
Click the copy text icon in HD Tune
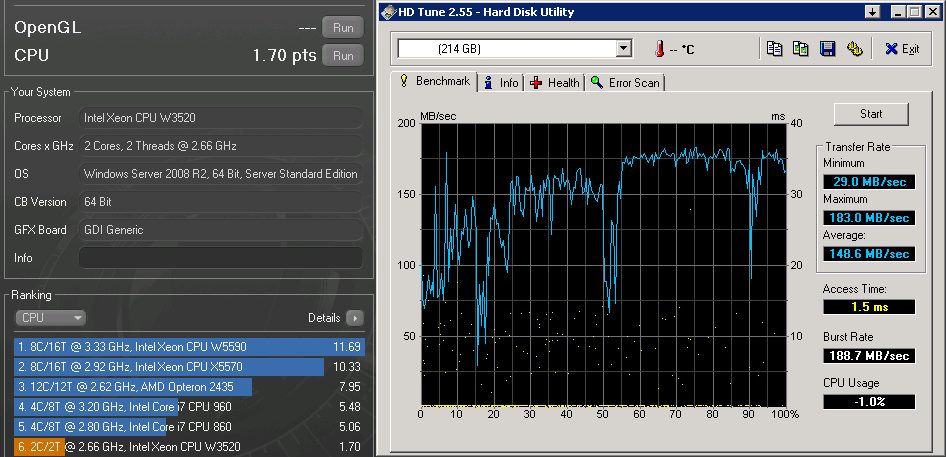click(774, 49)
